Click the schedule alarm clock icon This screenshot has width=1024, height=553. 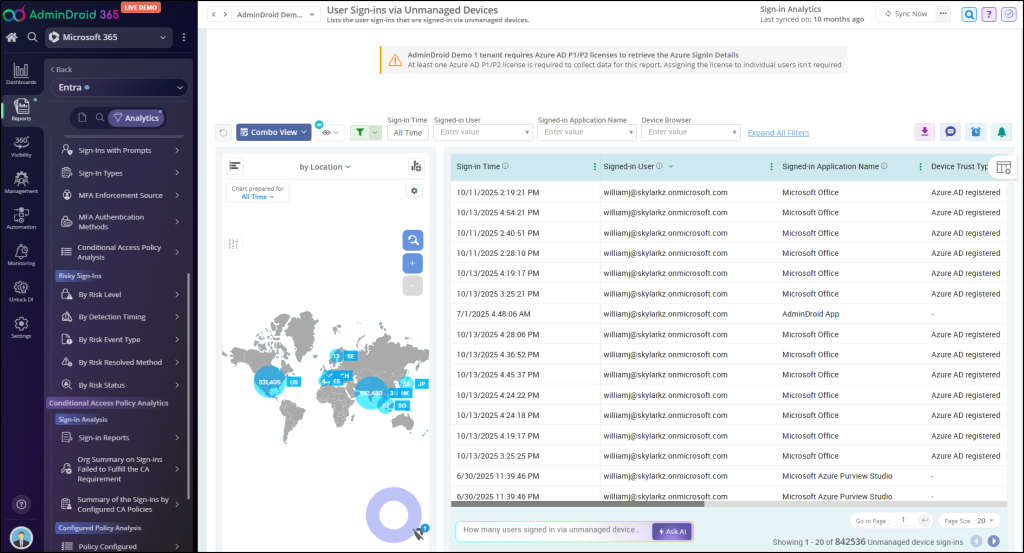[x=976, y=132]
